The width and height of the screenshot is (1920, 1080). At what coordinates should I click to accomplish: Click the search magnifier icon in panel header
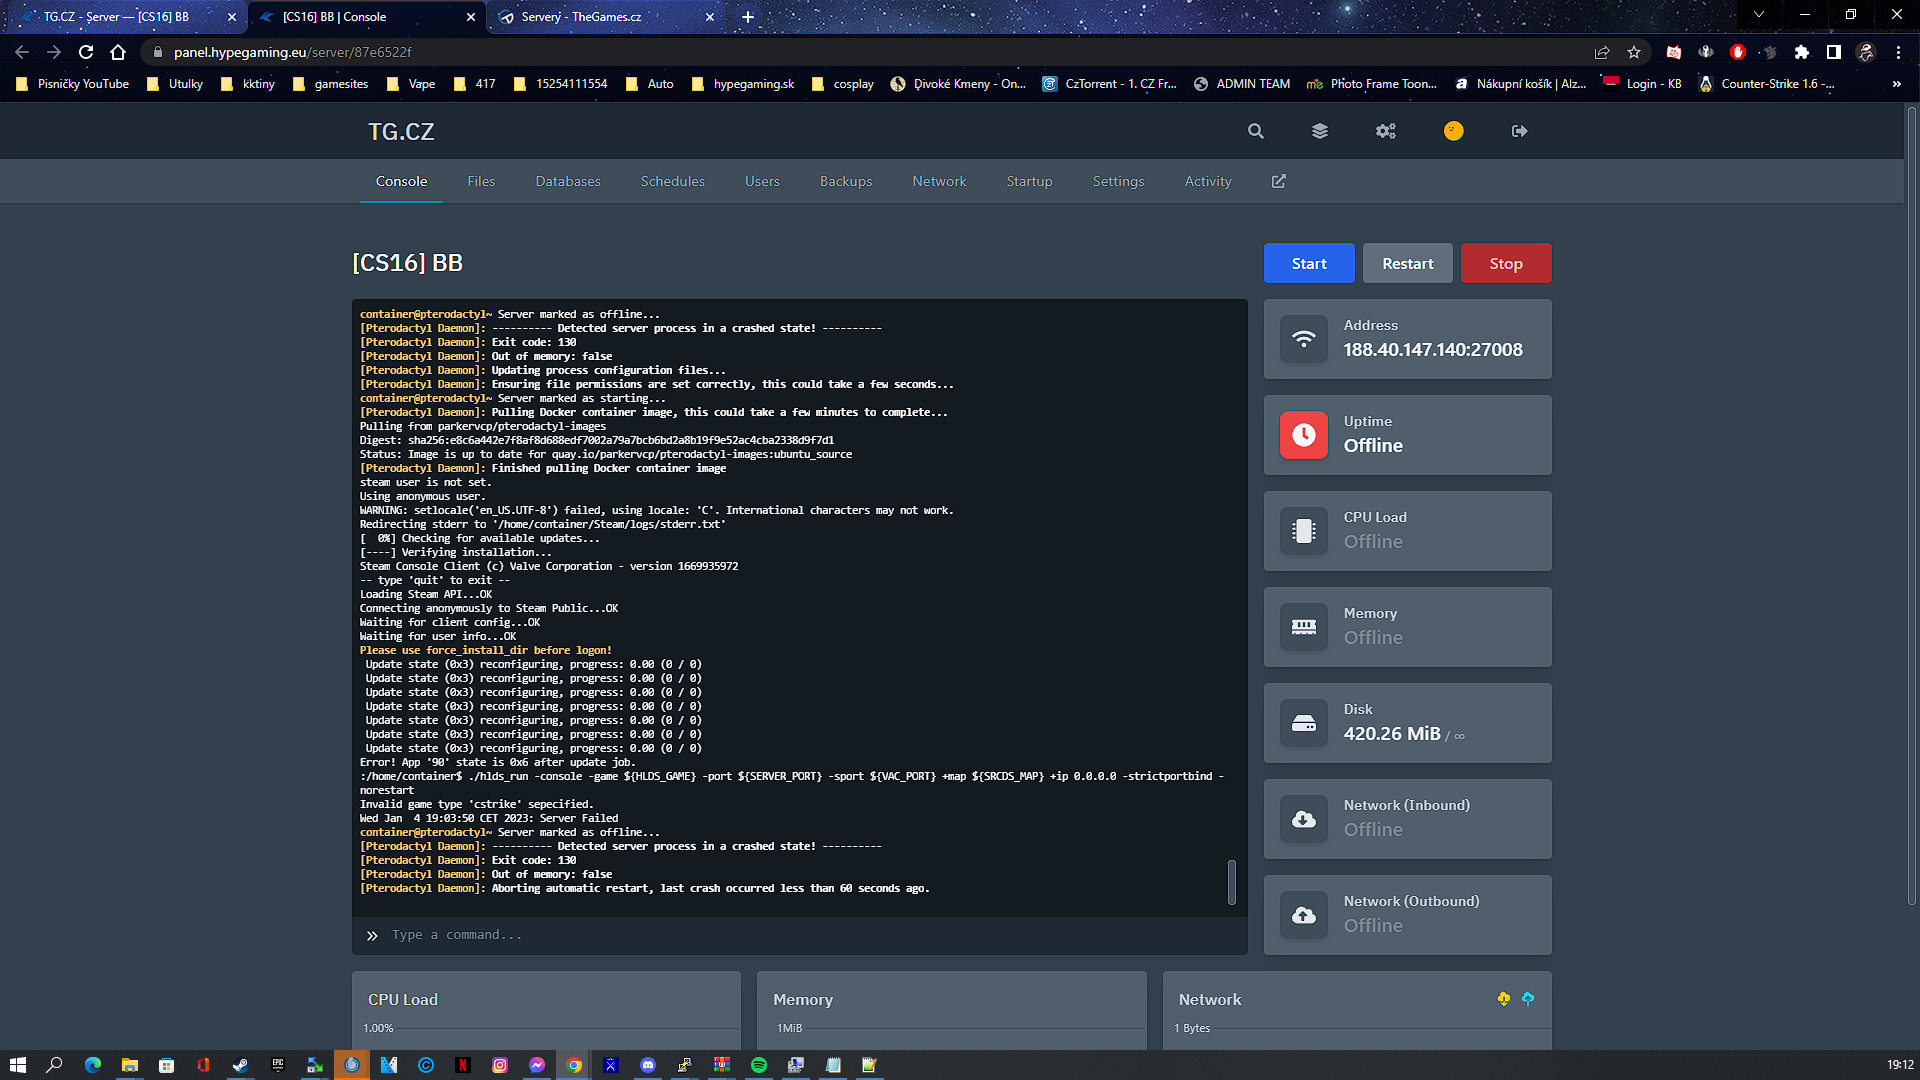click(x=1256, y=131)
